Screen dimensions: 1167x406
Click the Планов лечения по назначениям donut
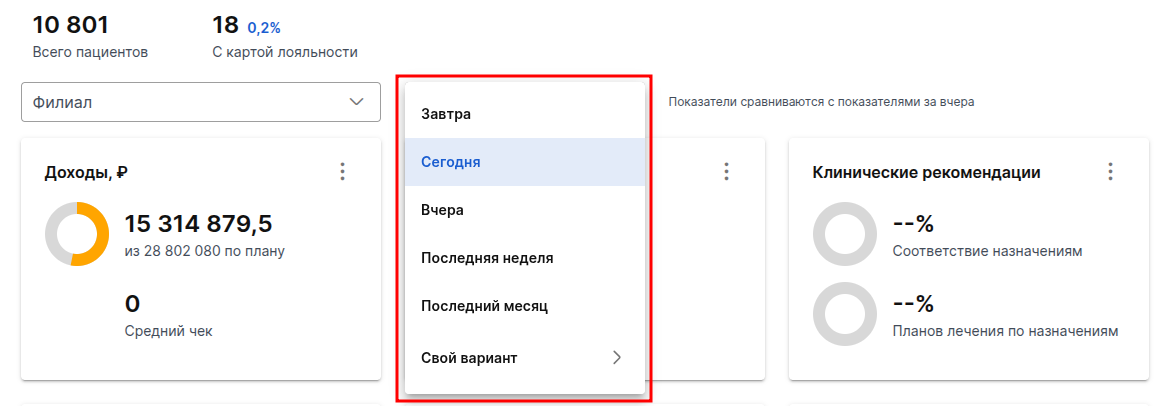coord(845,313)
